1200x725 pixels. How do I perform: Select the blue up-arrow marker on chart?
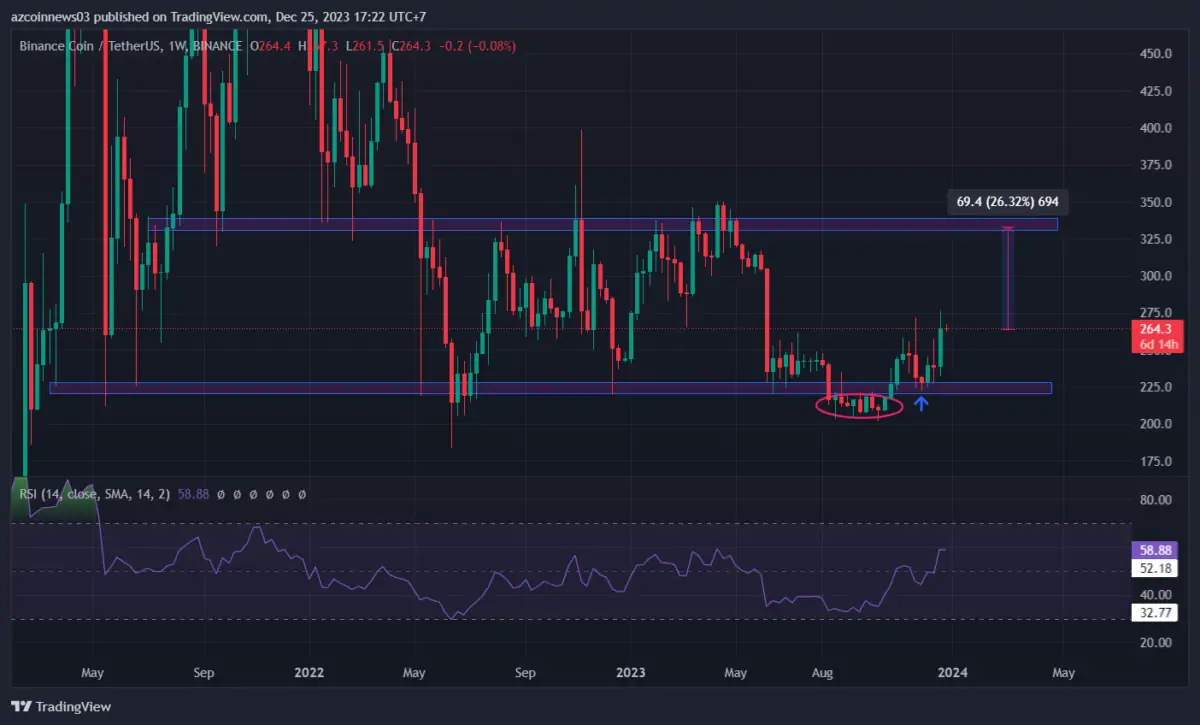click(921, 404)
